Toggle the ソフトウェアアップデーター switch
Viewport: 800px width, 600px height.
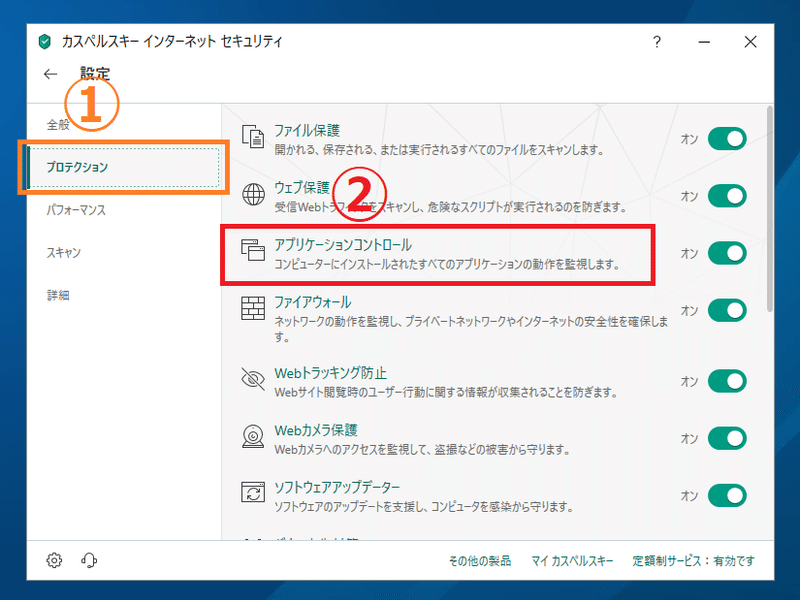pos(727,495)
